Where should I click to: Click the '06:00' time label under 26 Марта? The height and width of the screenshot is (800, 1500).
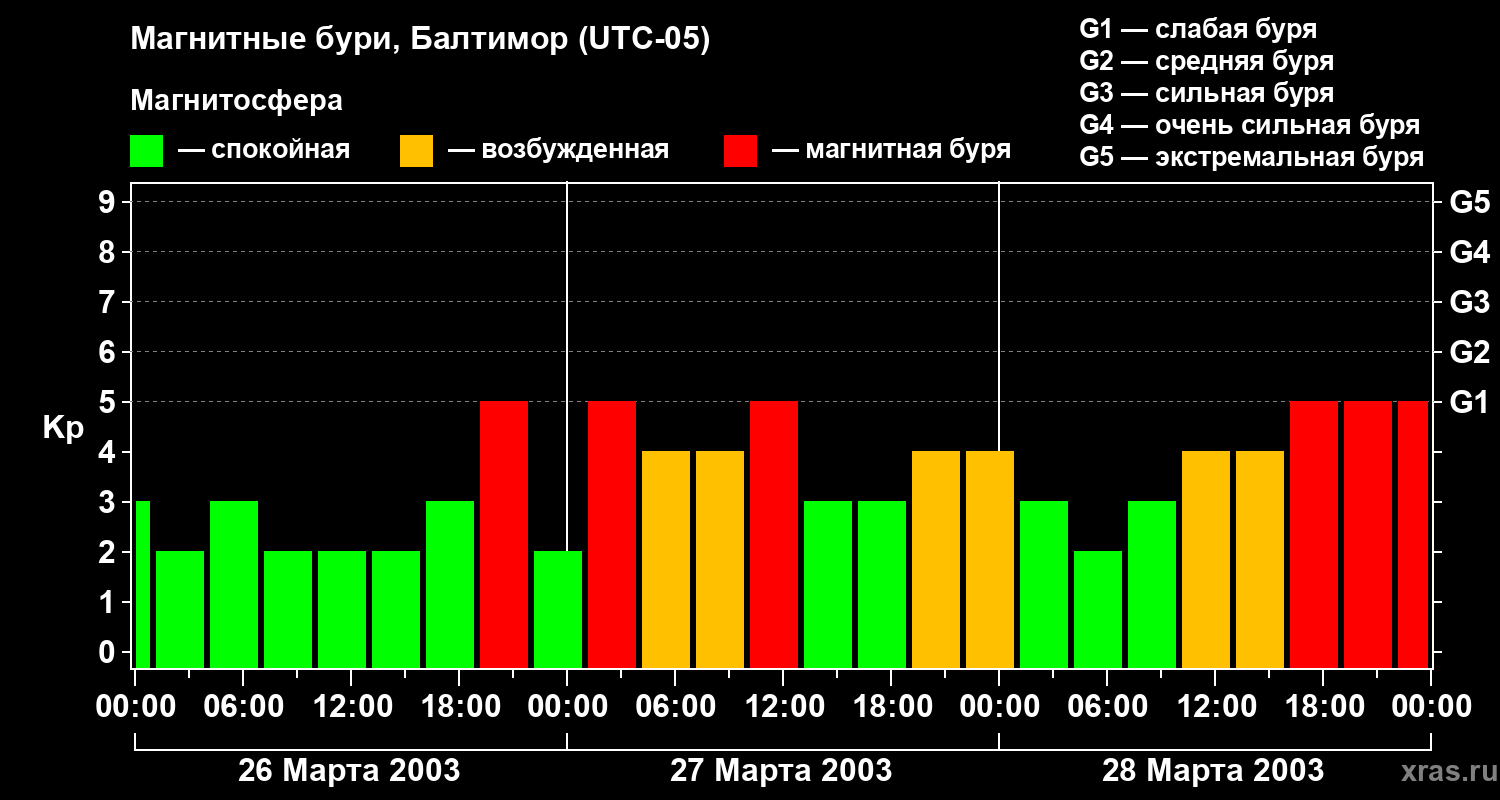coord(243,707)
